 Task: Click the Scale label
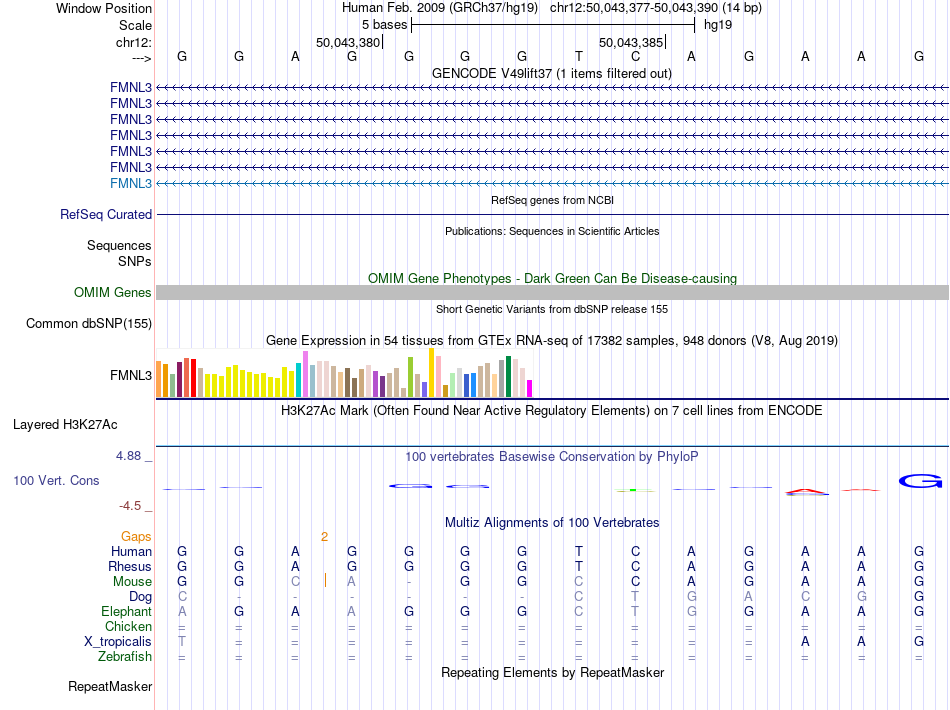pos(136,25)
